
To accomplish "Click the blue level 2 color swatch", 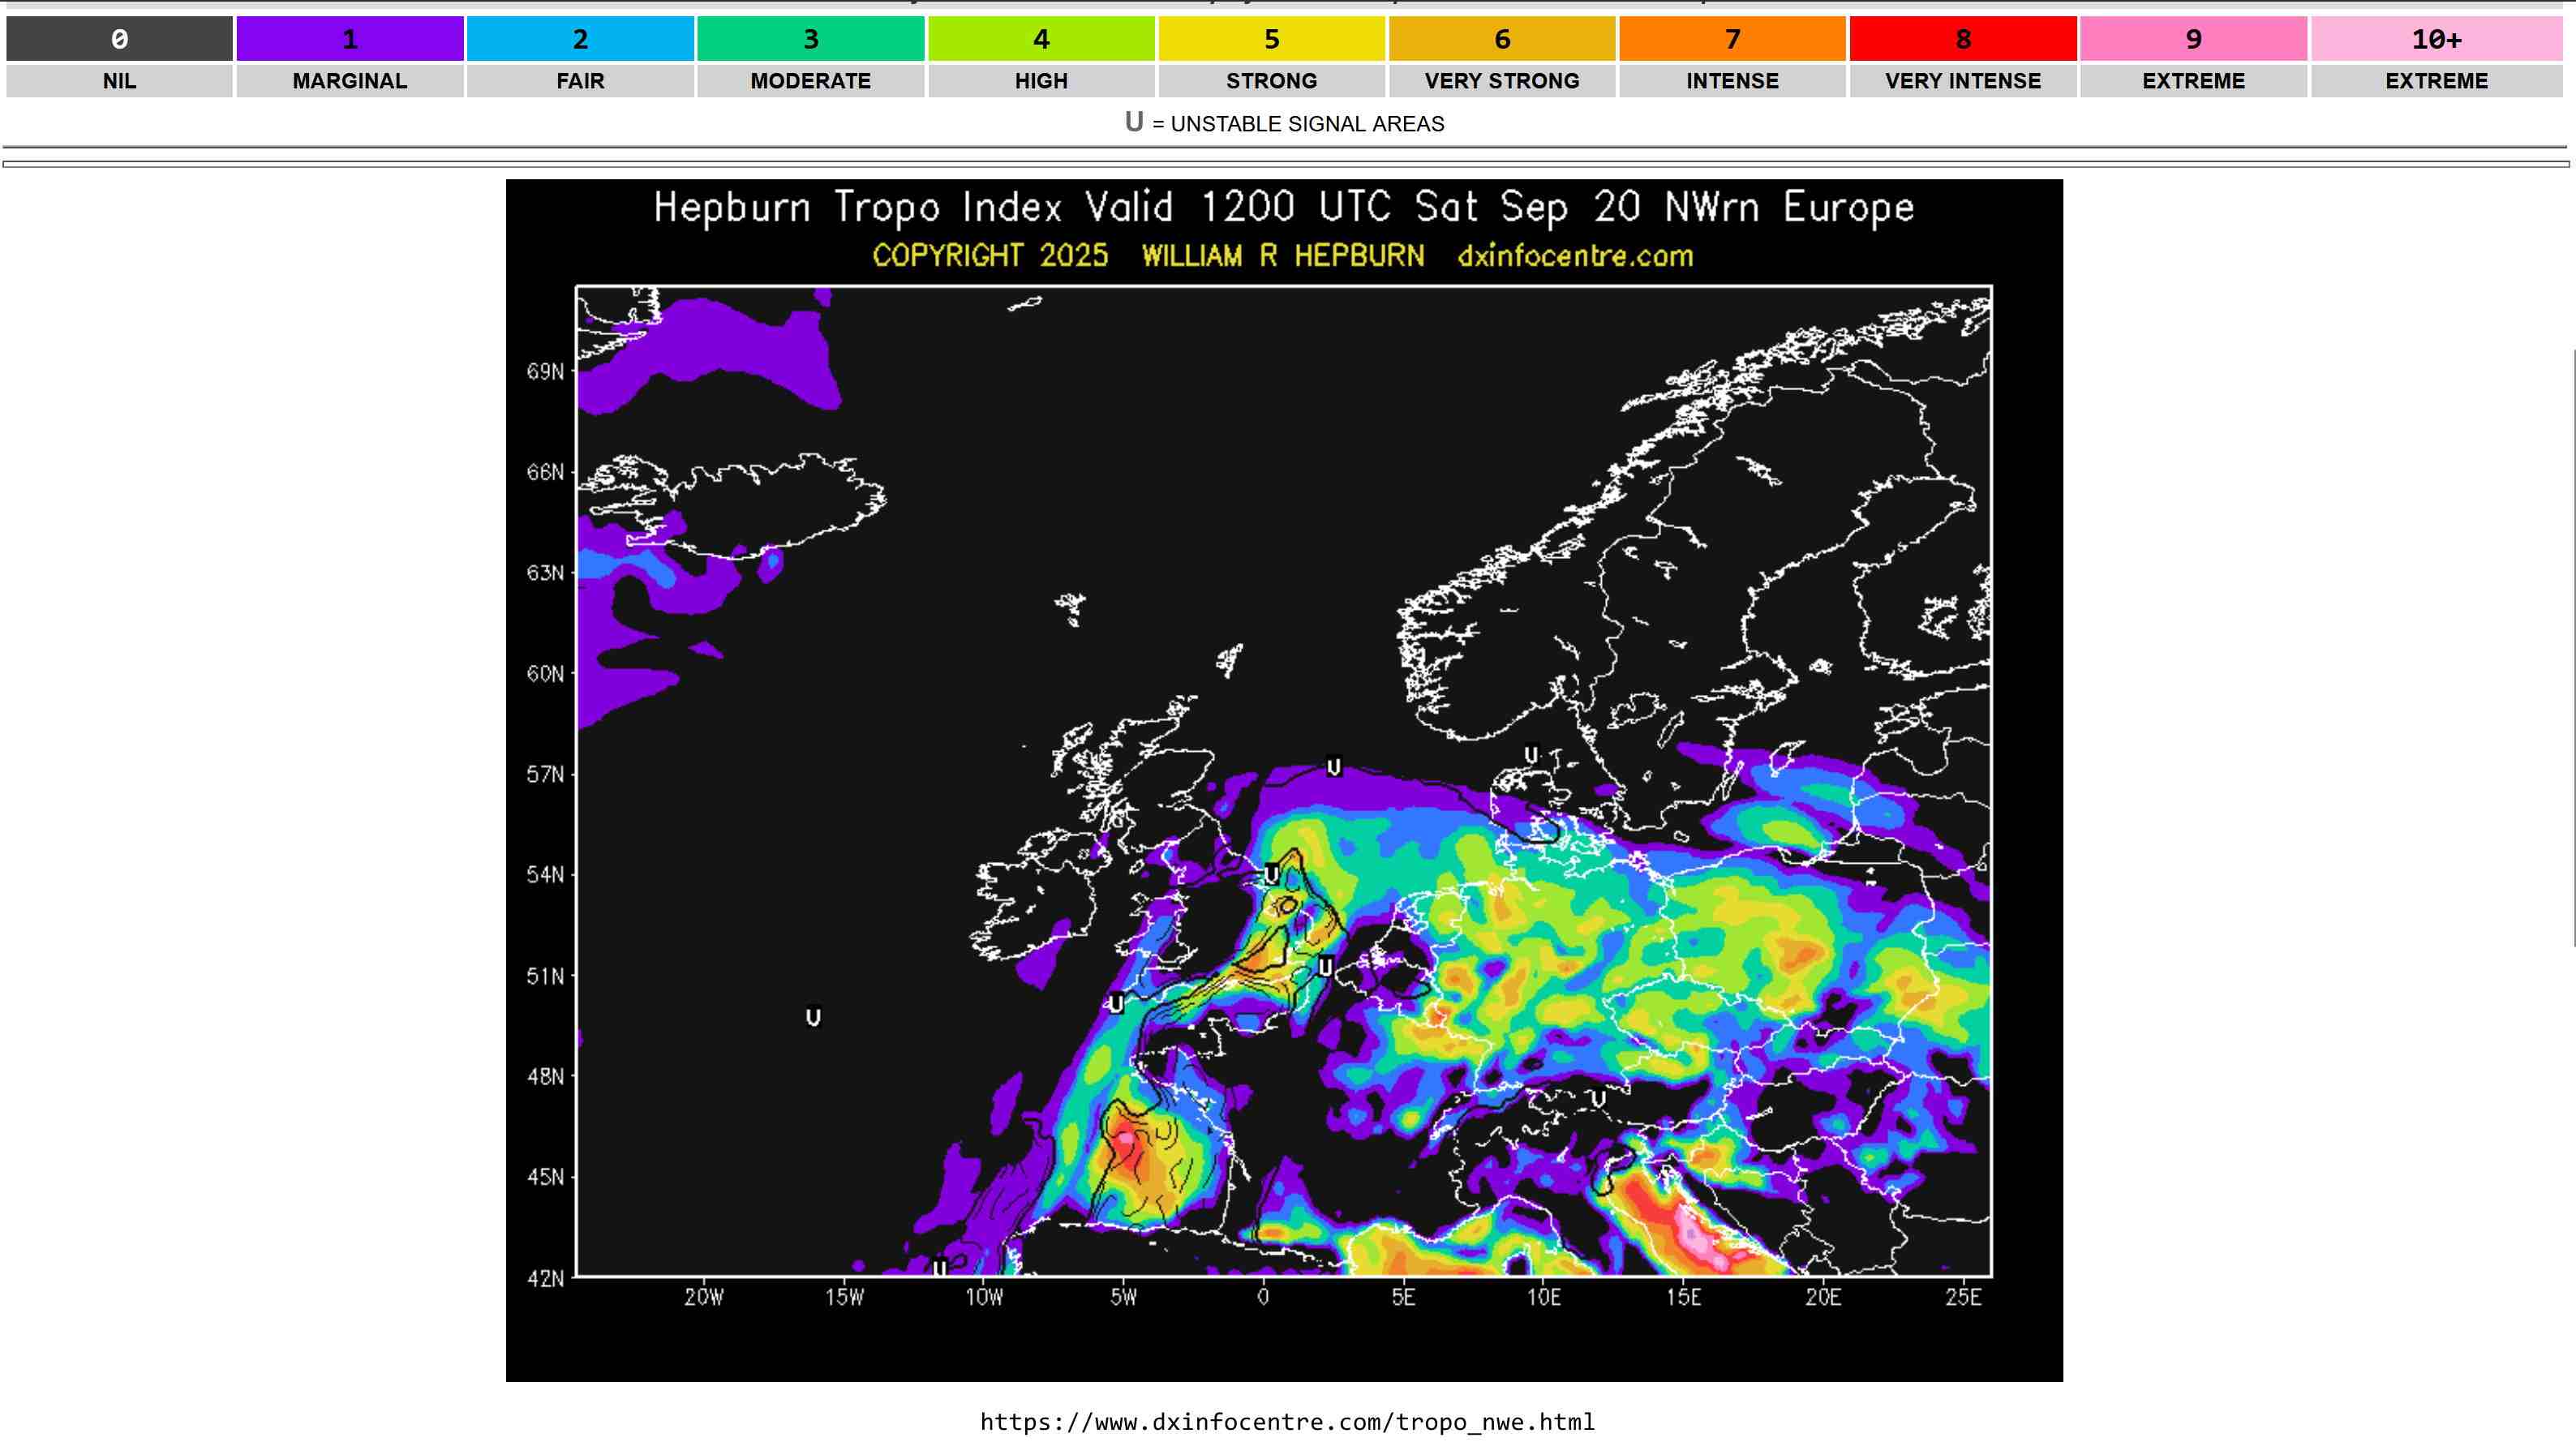I will (x=580, y=39).
